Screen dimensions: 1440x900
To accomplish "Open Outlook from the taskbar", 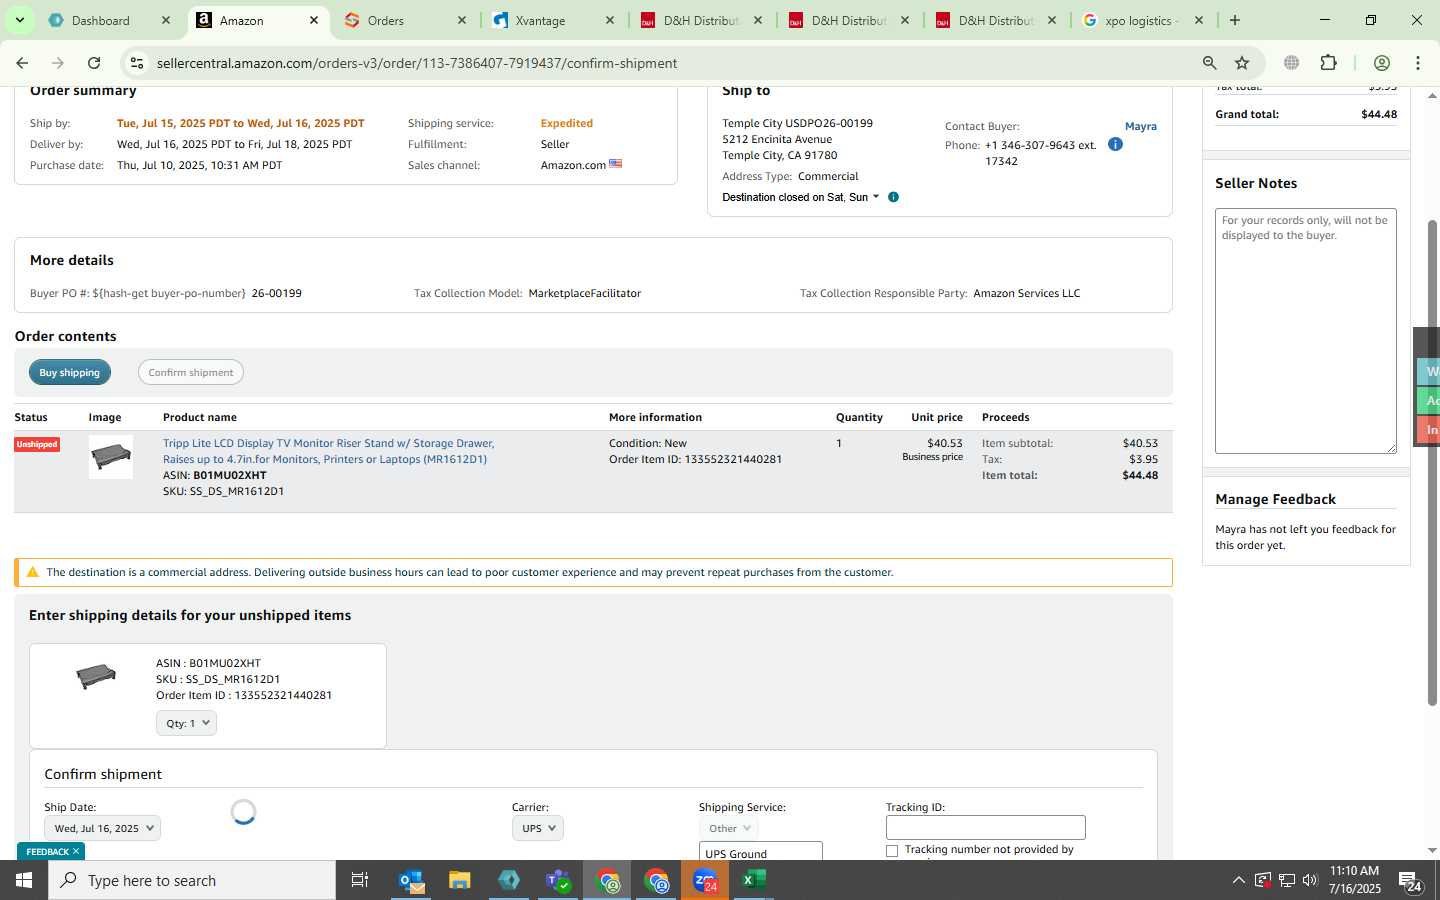I will click(x=412, y=880).
